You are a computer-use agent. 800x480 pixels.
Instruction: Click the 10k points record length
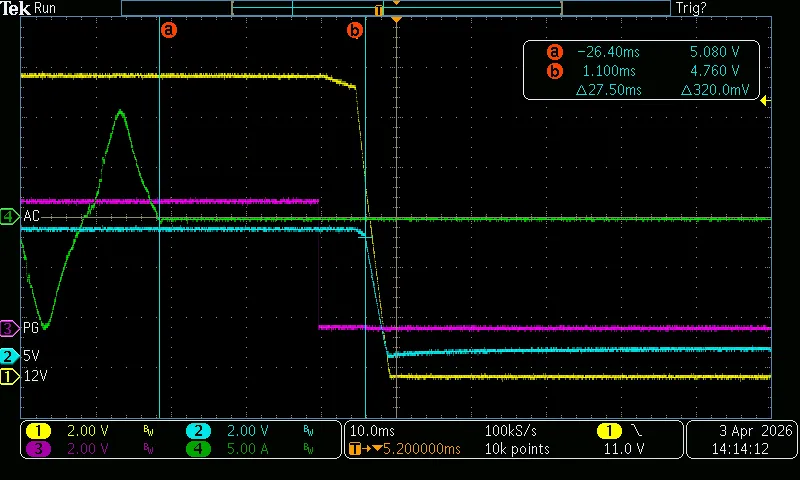coord(517,449)
